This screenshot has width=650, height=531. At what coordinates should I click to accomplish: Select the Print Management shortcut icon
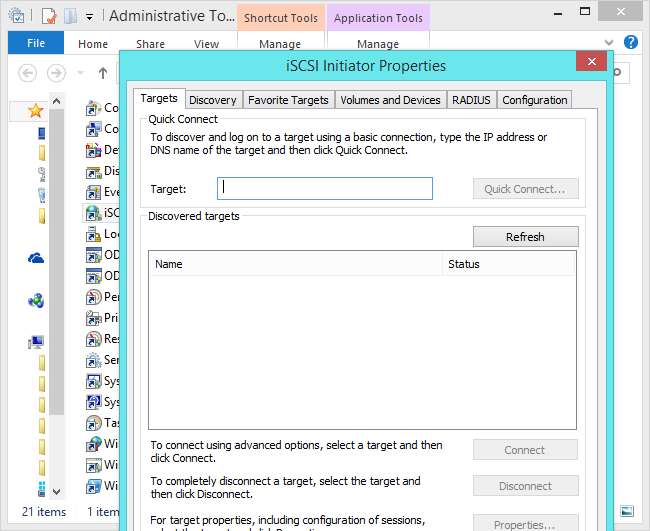(94, 318)
